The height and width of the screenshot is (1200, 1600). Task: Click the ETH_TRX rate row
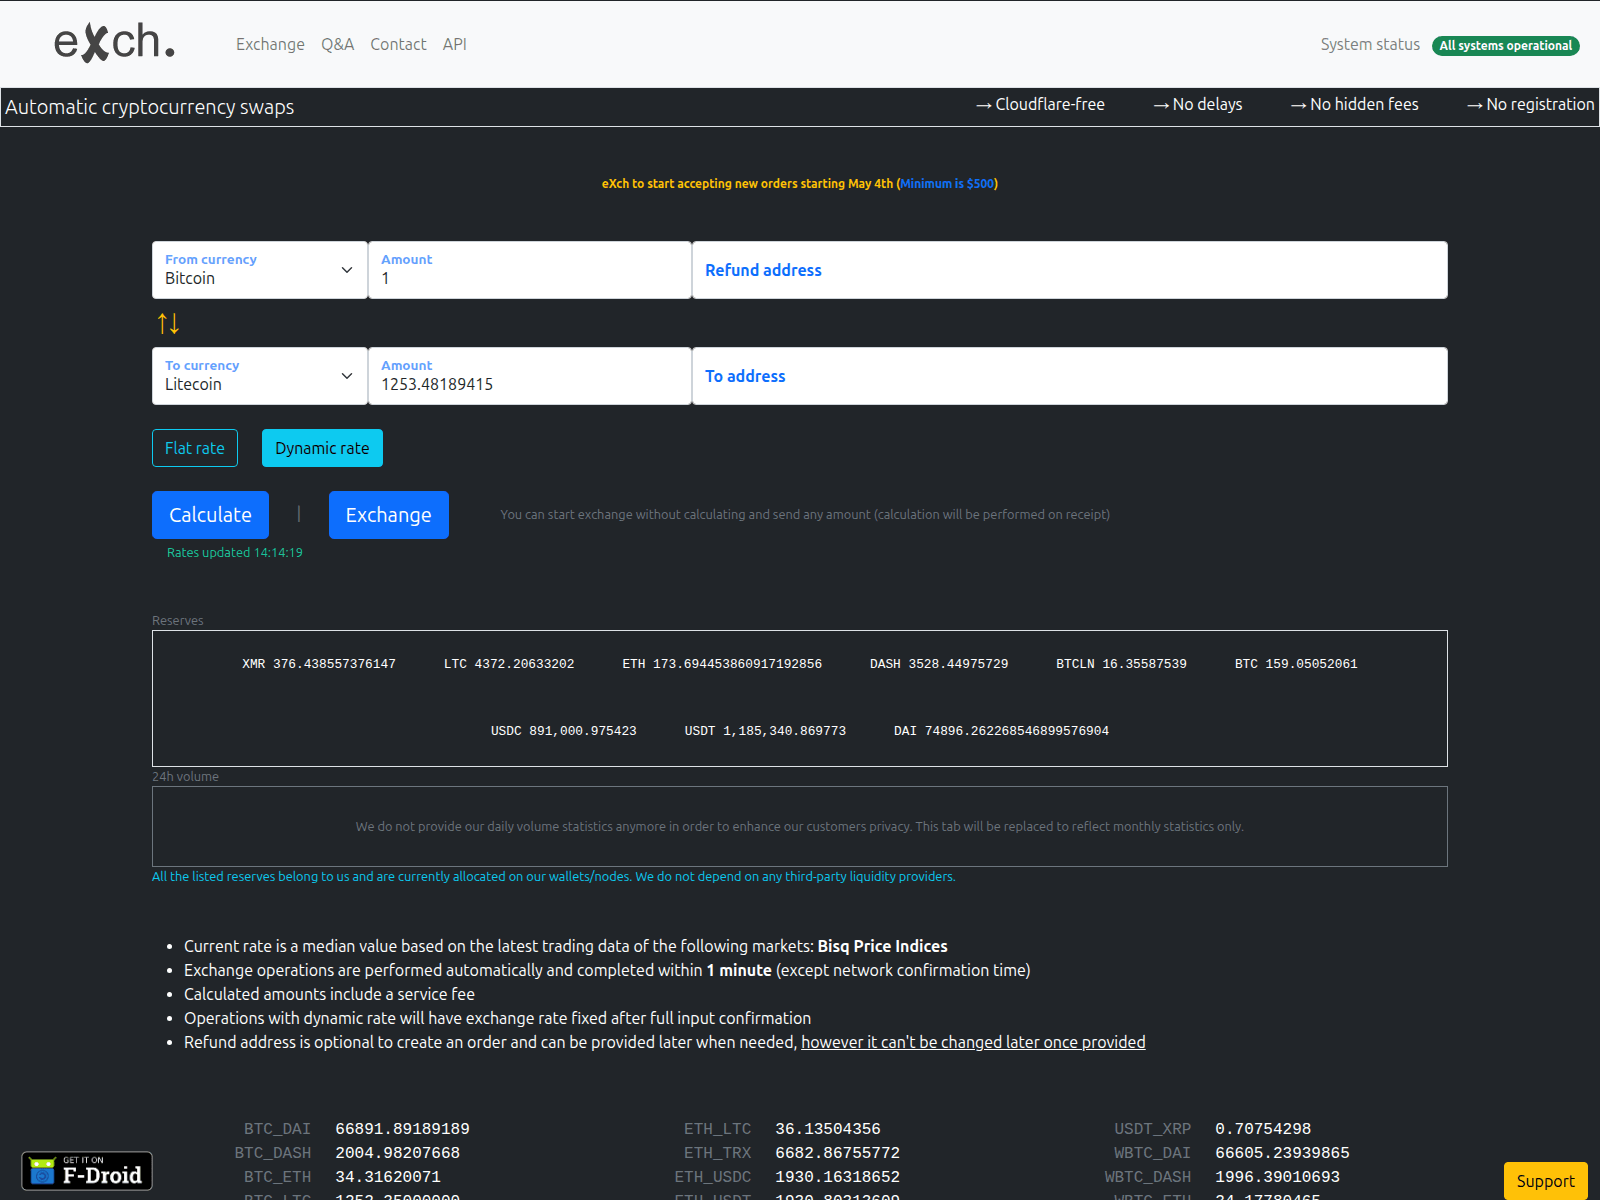[x=792, y=1153]
